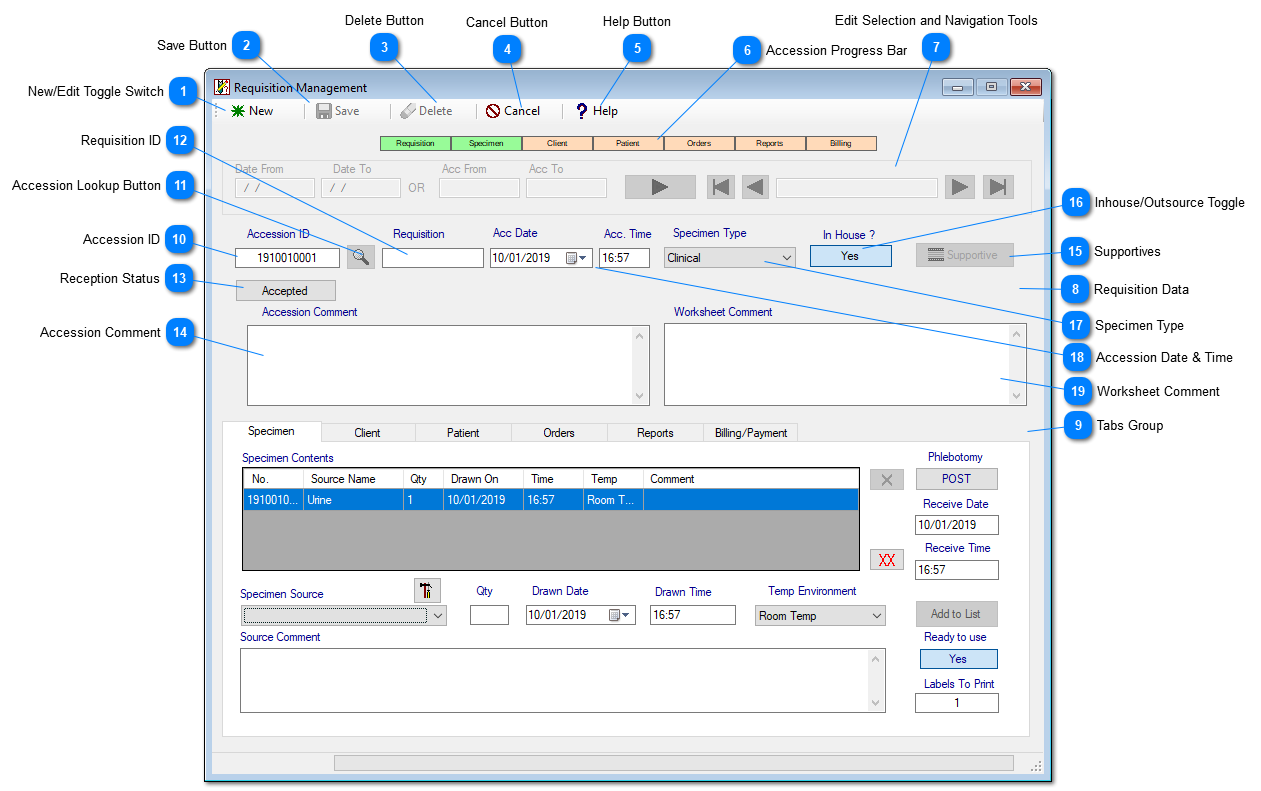Image resolution: width=1261 pixels, height=791 pixels.
Task: Click the Accepted reception status button
Action: (x=285, y=291)
